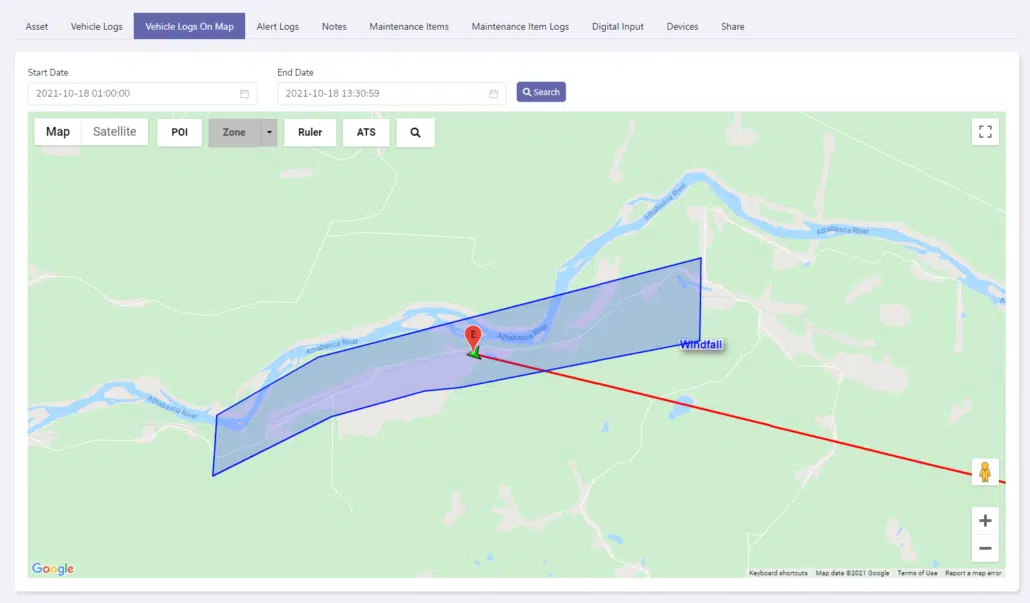Viewport: 1030px width, 603px height.
Task: Click the Street View pegman icon
Action: tap(985, 472)
